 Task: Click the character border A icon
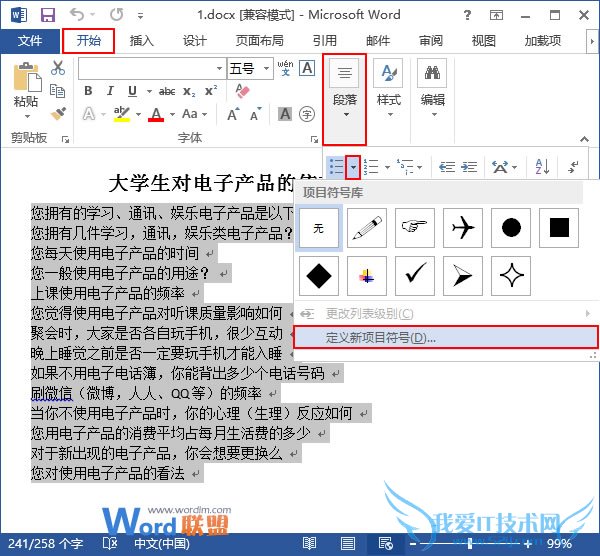click(307, 68)
